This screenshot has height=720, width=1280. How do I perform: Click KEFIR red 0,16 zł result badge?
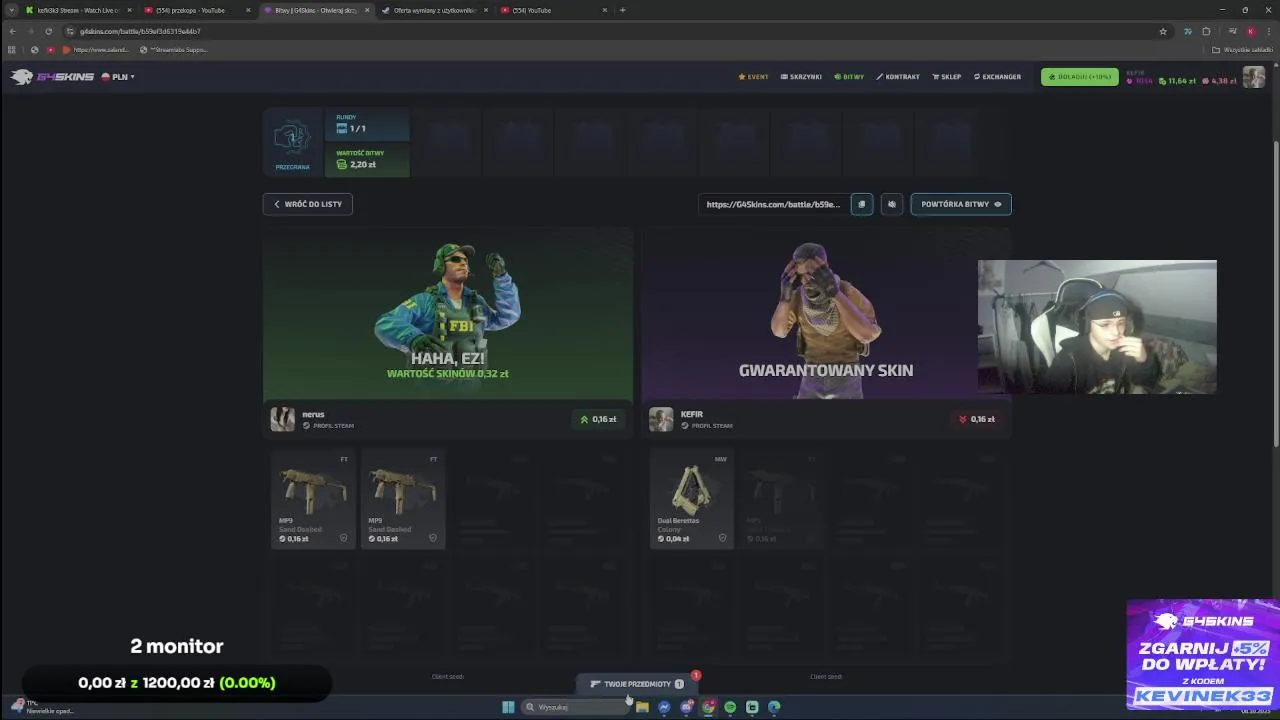pos(977,419)
